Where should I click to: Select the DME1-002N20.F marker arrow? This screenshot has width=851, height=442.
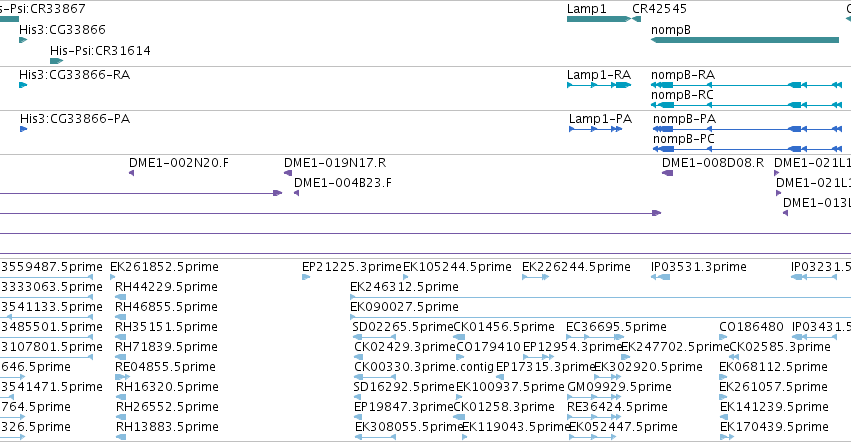click(131, 173)
